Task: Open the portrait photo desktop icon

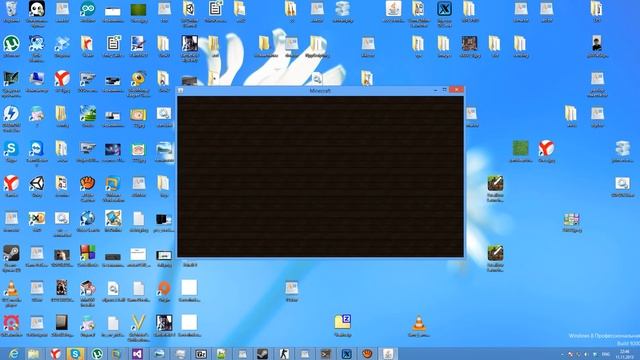Action: 597,44
